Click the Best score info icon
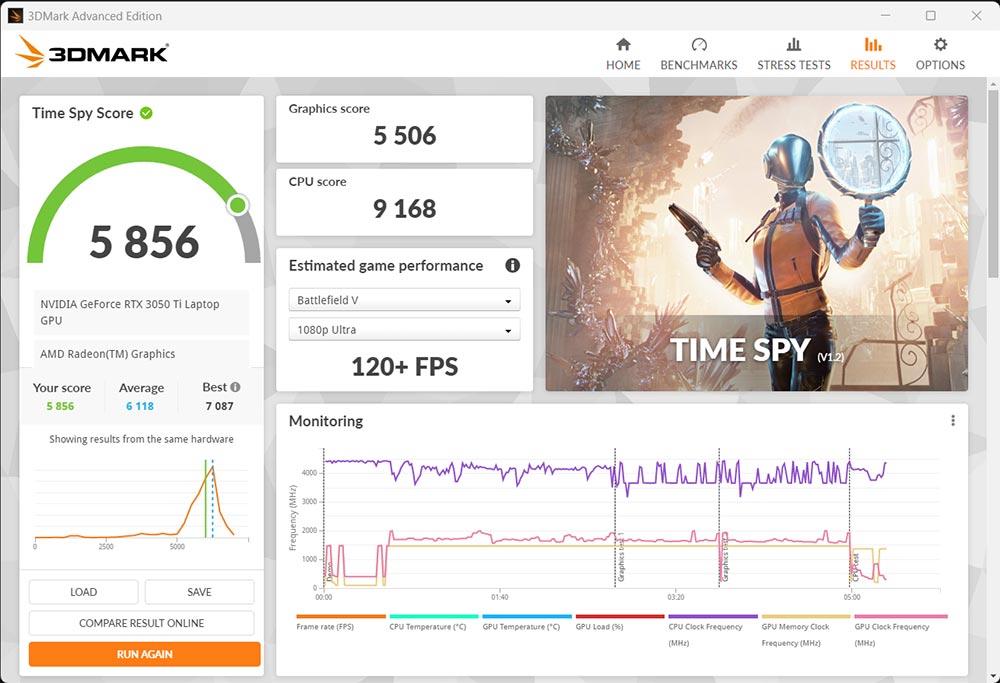This screenshot has width=1000, height=683. [235, 387]
